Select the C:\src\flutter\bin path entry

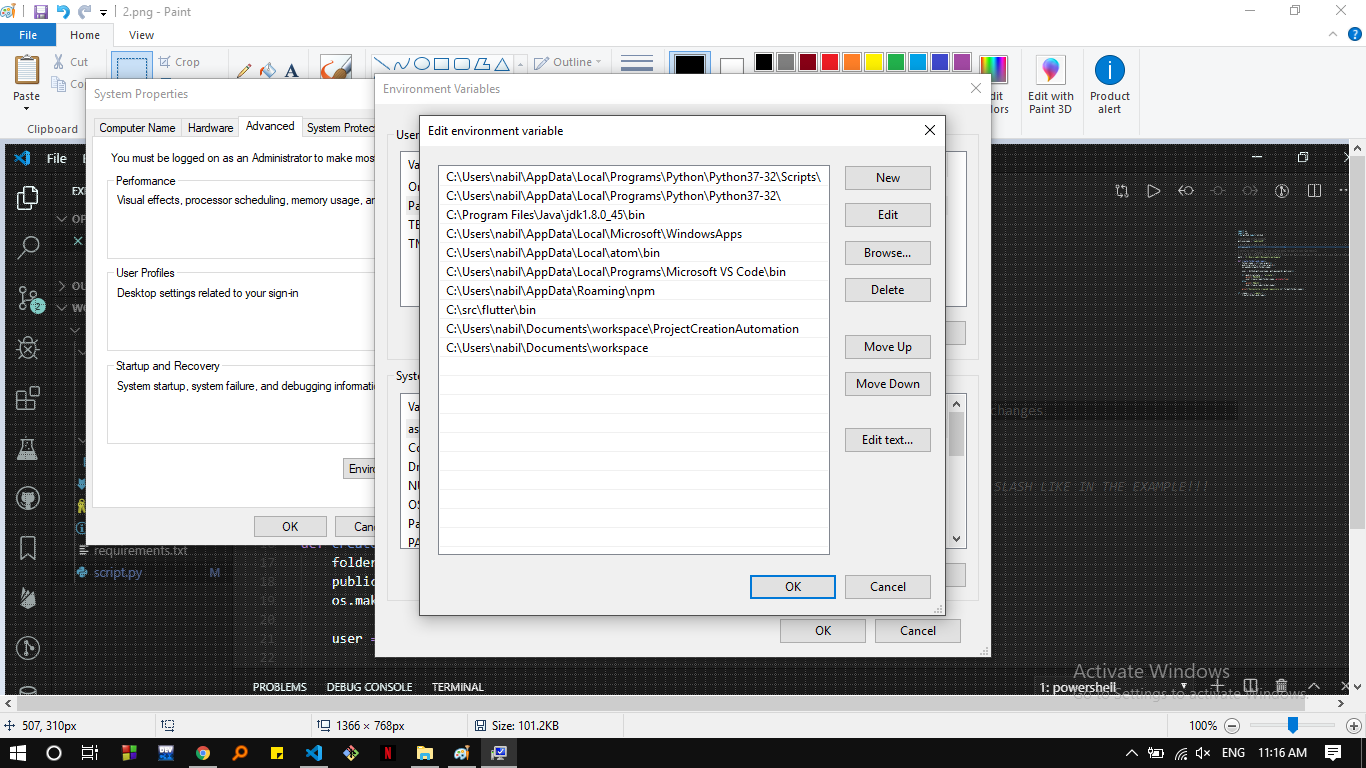point(634,310)
